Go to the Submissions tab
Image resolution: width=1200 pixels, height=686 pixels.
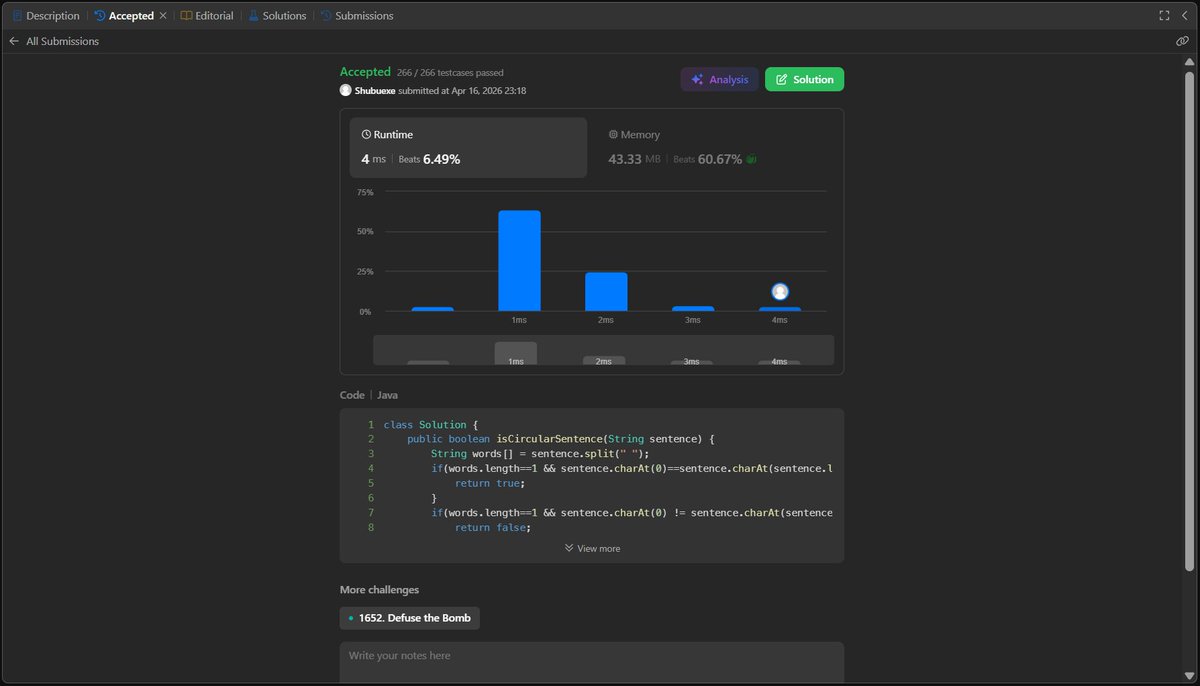pyautogui.click(x=357, y=16)
